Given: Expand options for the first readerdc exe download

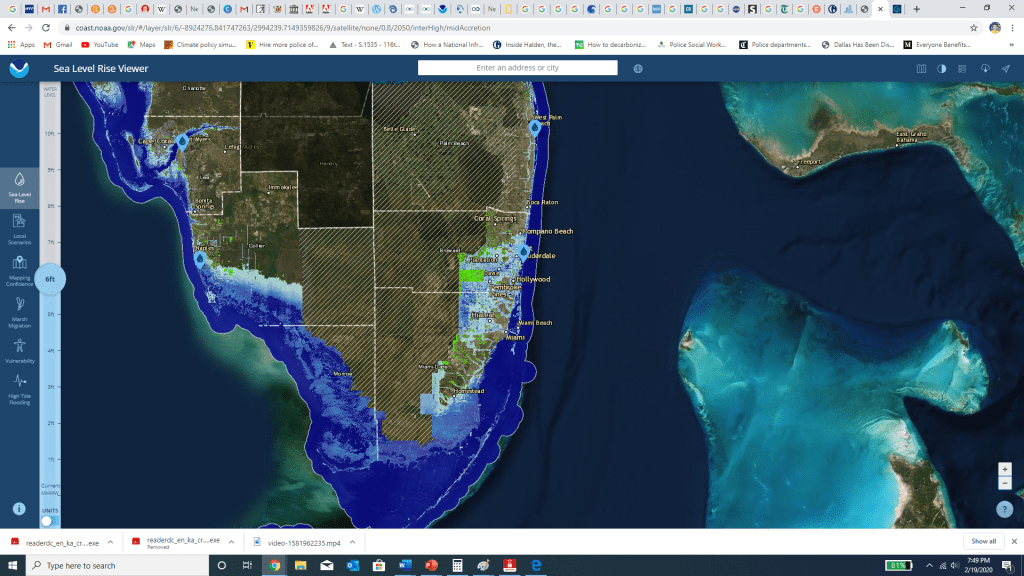Looking at the screenshot, I should point(108,541).
